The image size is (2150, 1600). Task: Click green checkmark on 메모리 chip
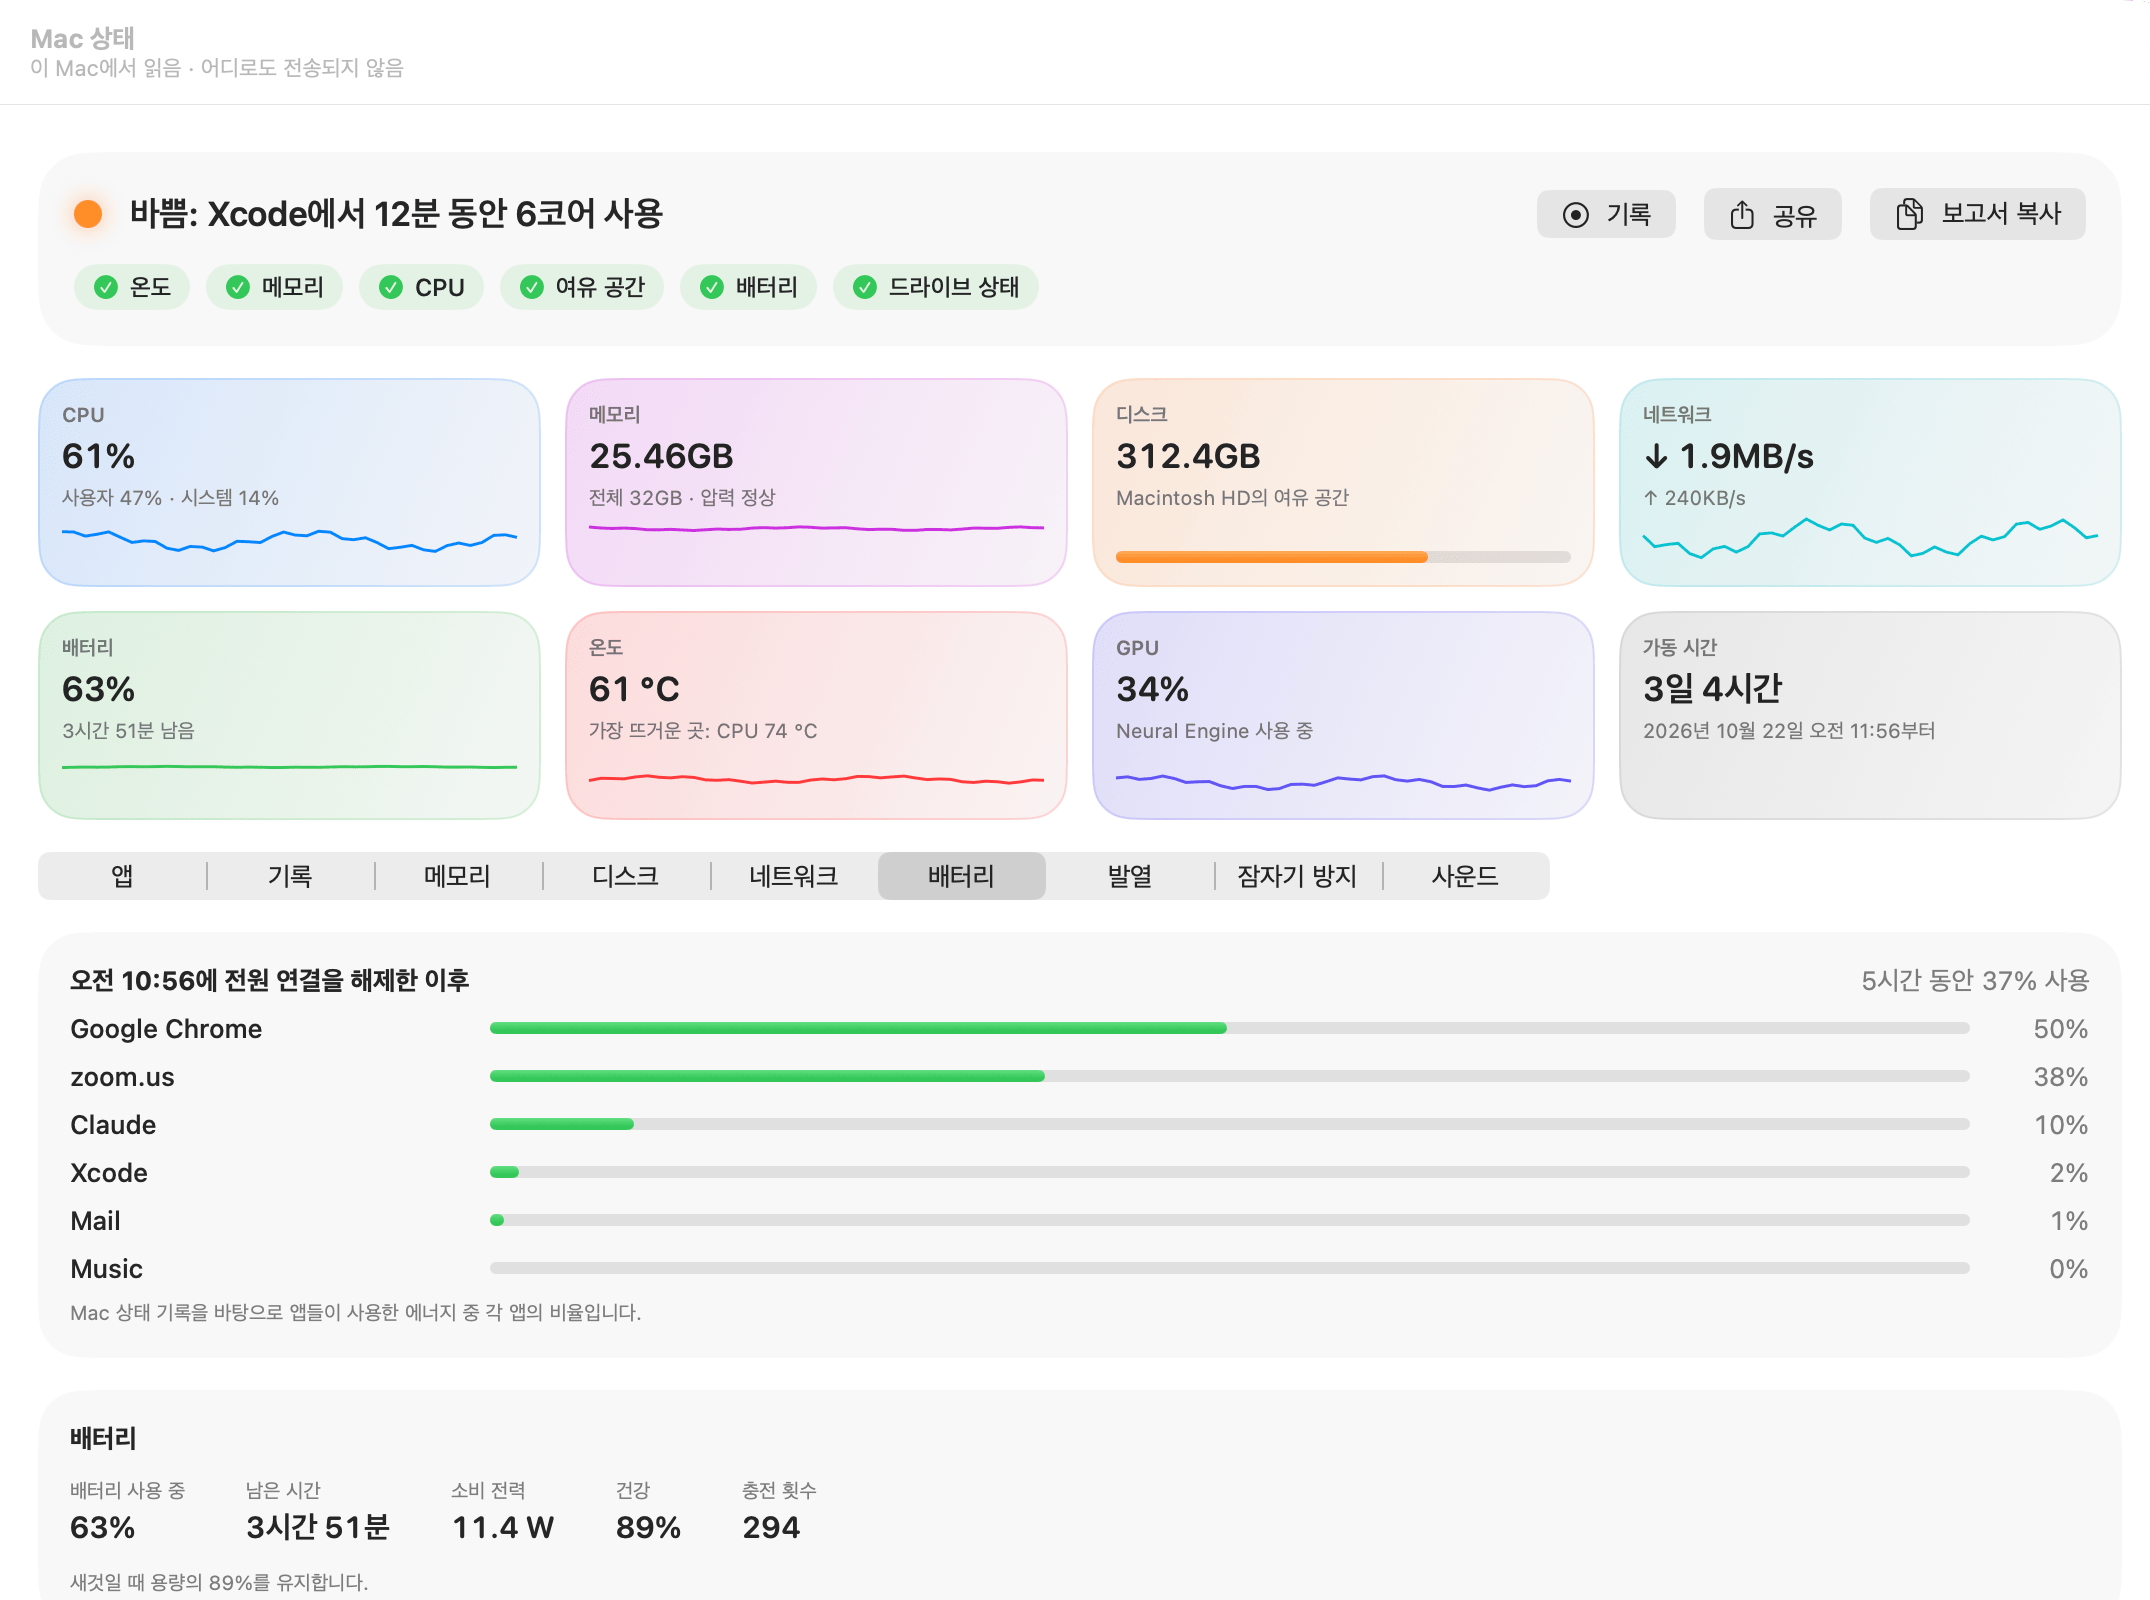pyautogui.click(x=237, y=288)
